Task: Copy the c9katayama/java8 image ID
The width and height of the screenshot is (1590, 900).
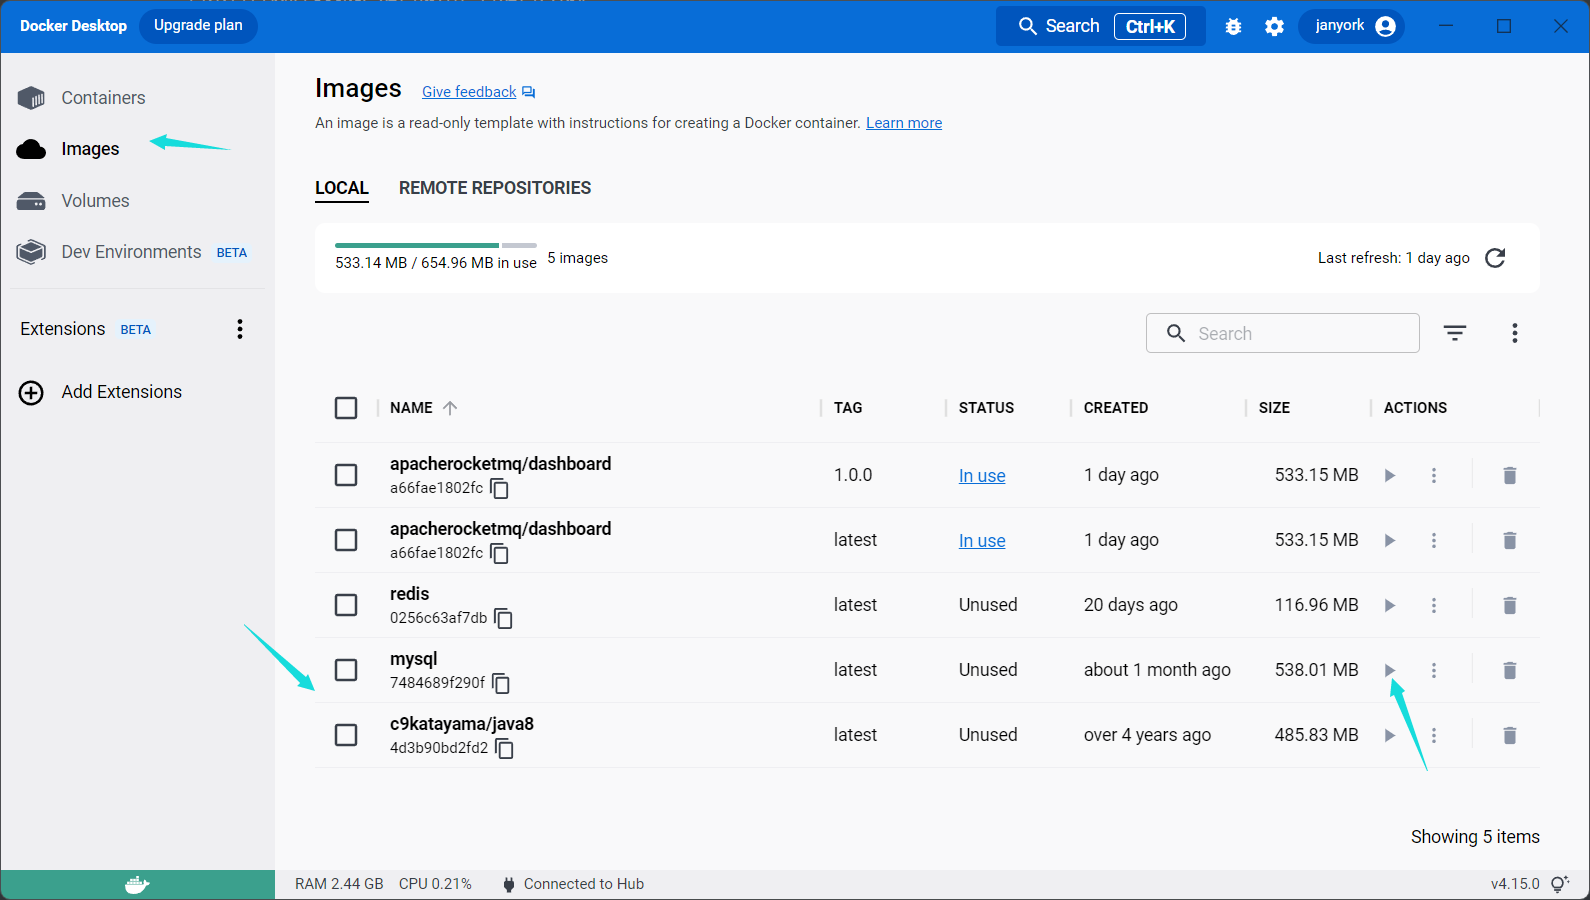Action: coord(505,749)
